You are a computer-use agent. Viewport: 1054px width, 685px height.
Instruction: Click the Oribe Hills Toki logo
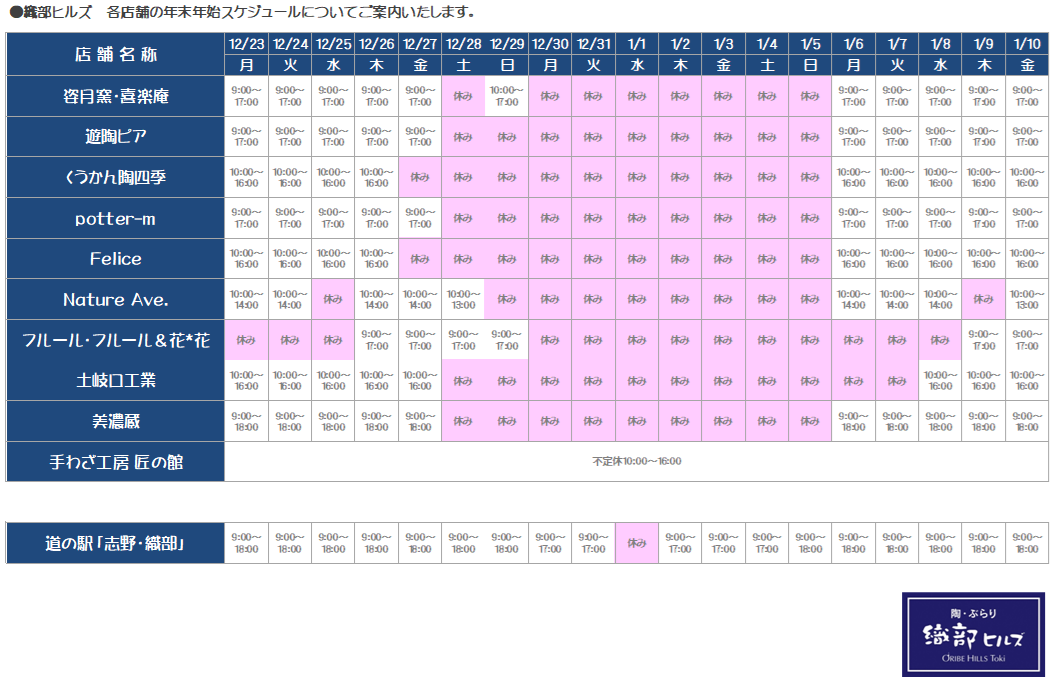pos(973,634)
